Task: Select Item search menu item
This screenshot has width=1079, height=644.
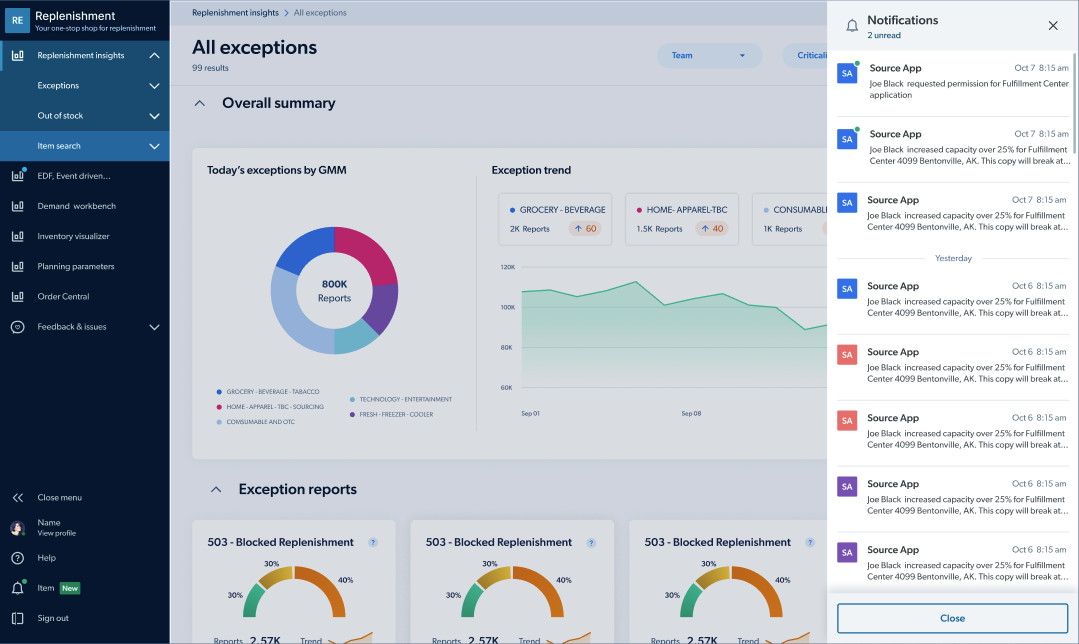Action: pos(85,146)
